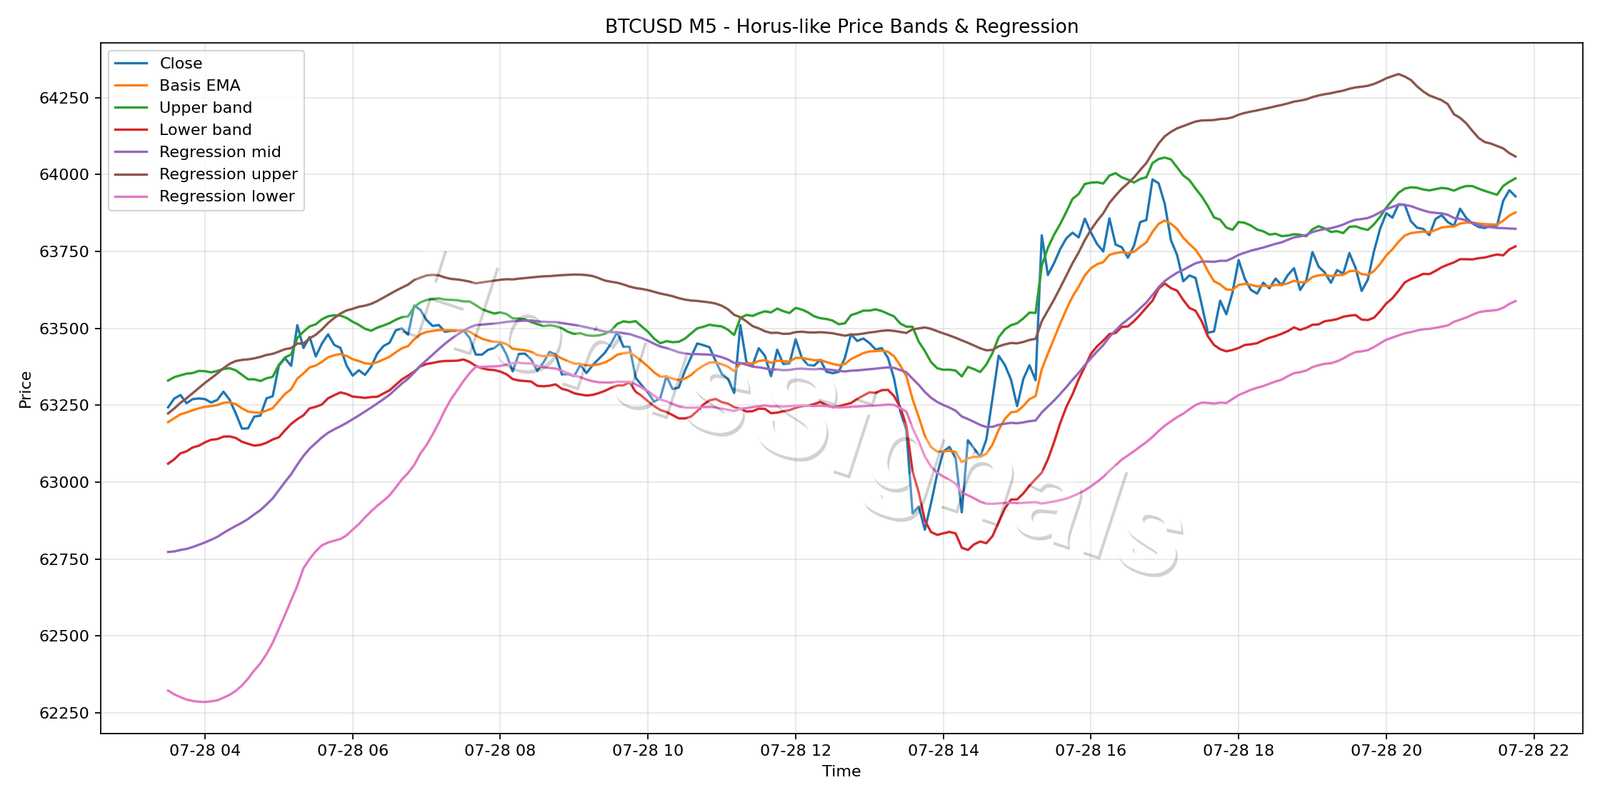Click the 07-28 18 x-axis tick label

[x=1238, y=749]
